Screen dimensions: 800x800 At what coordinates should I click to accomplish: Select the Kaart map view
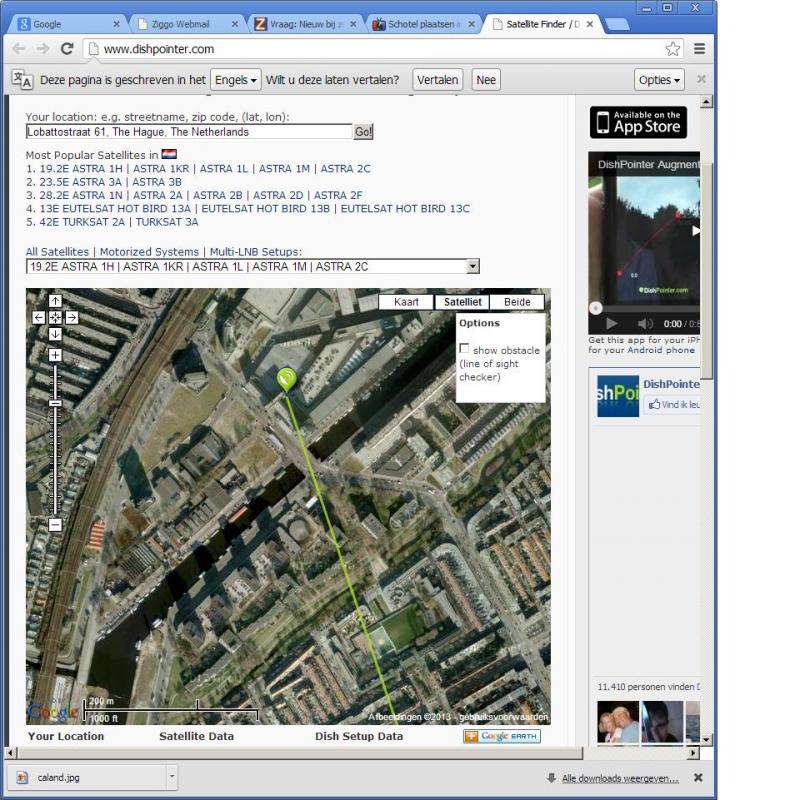pos(406,302)
